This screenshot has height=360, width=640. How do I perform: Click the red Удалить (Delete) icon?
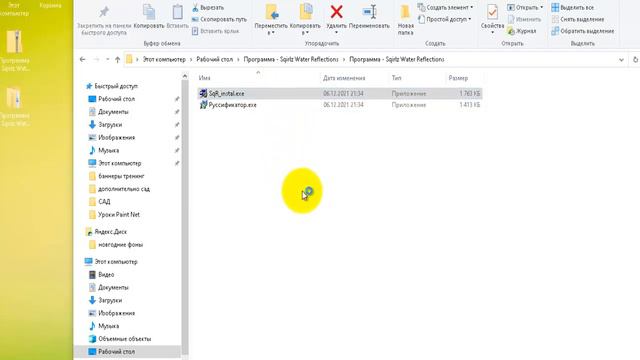click(336, 12)
